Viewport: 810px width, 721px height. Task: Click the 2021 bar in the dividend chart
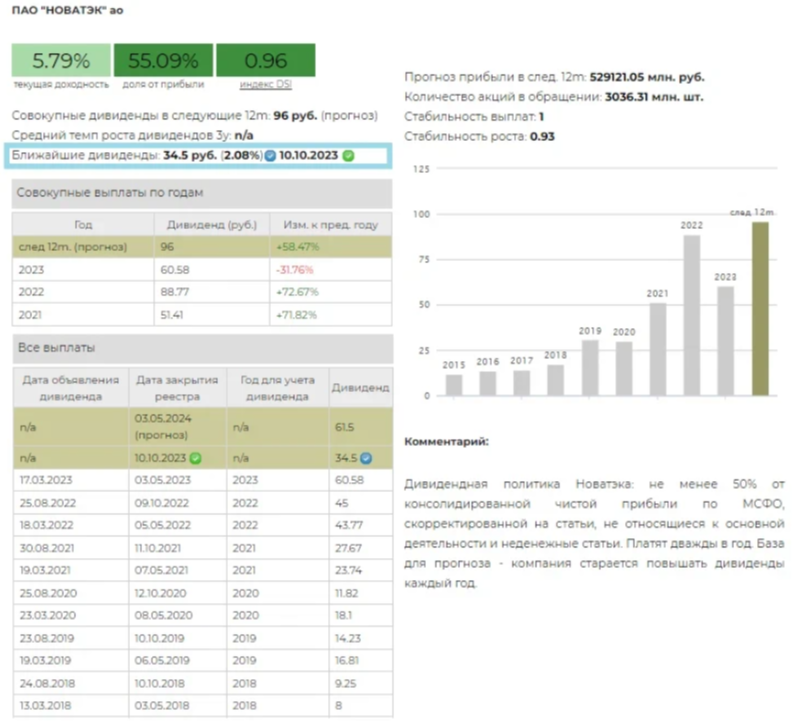pos(657,348)
